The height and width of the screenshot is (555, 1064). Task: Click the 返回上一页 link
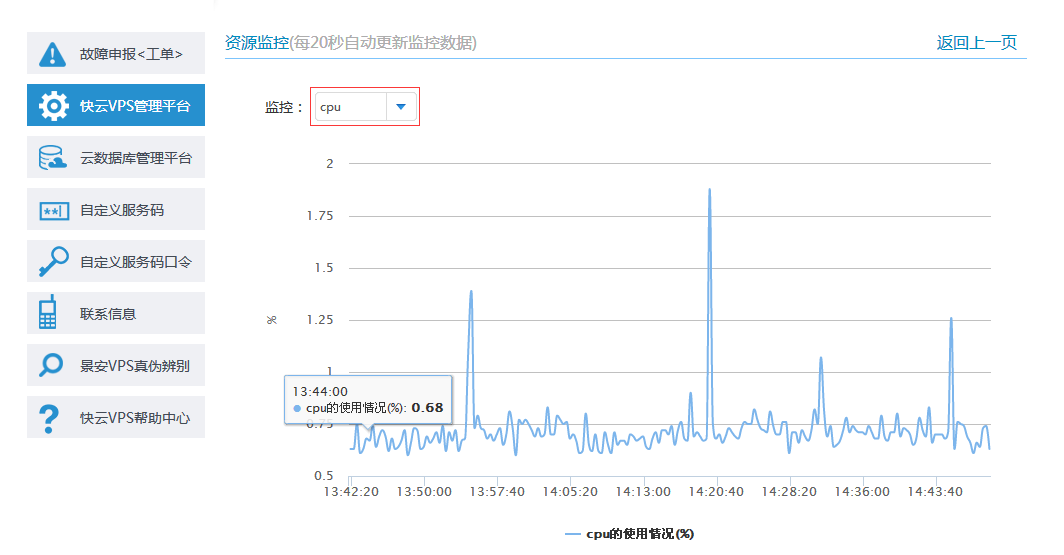click(976, 43)
